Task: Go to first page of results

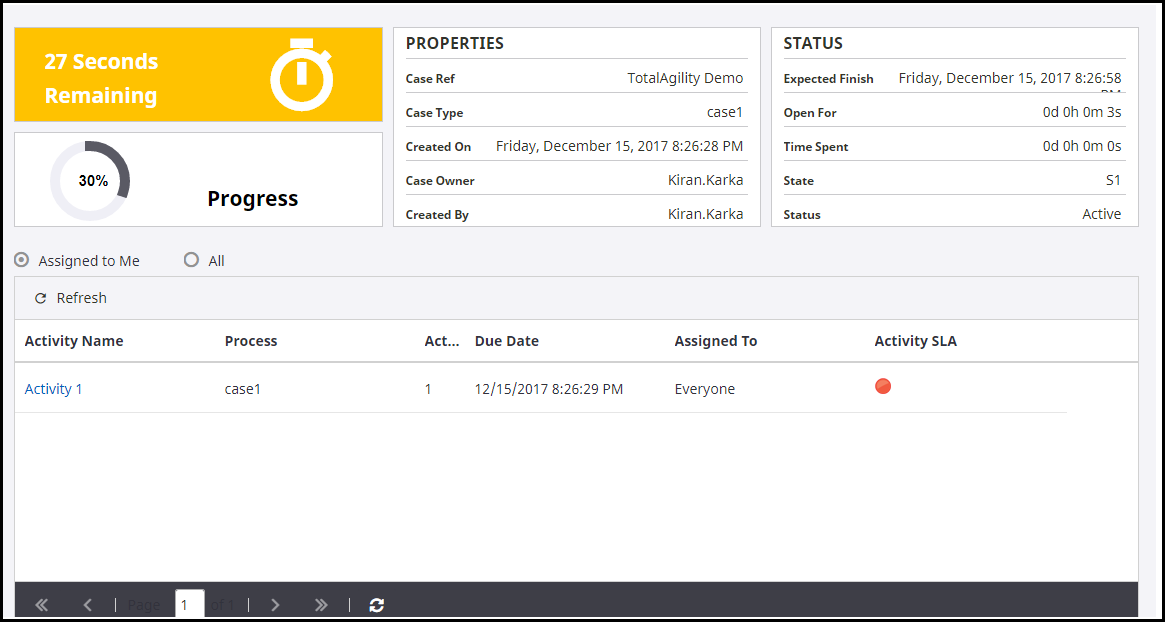Action: pyautogui.click(x=42, y=605)
